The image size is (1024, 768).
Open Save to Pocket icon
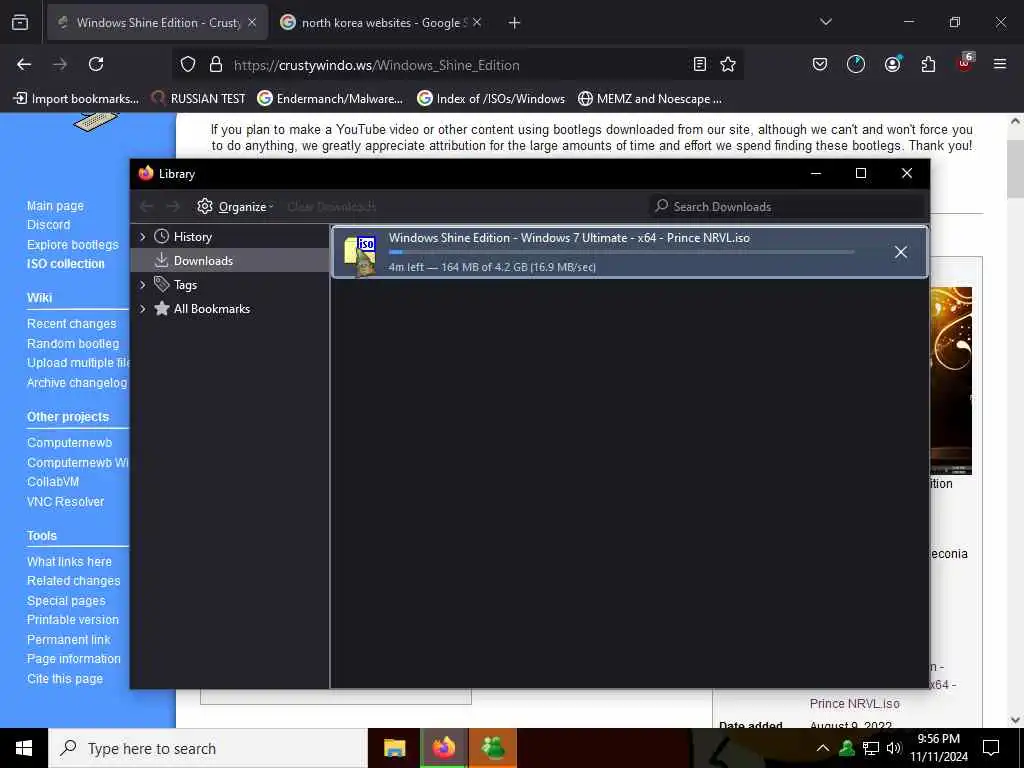(x=820, y=64)
